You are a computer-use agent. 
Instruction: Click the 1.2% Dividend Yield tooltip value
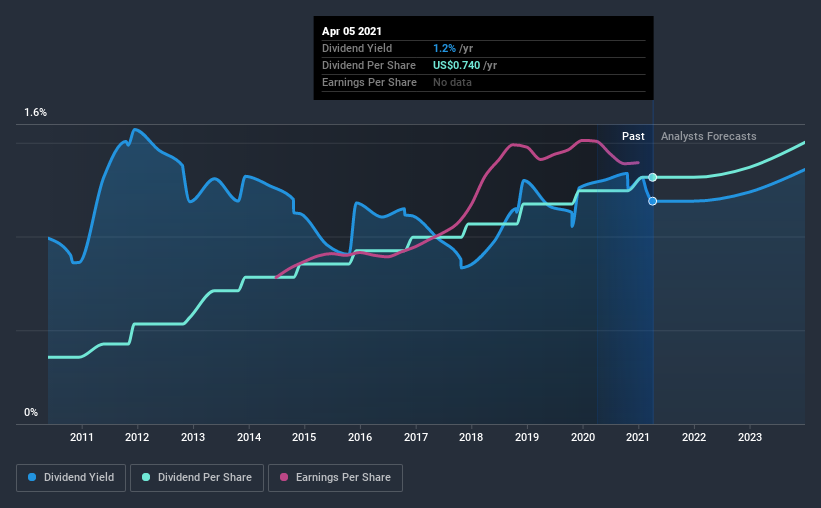coord(445,48)
